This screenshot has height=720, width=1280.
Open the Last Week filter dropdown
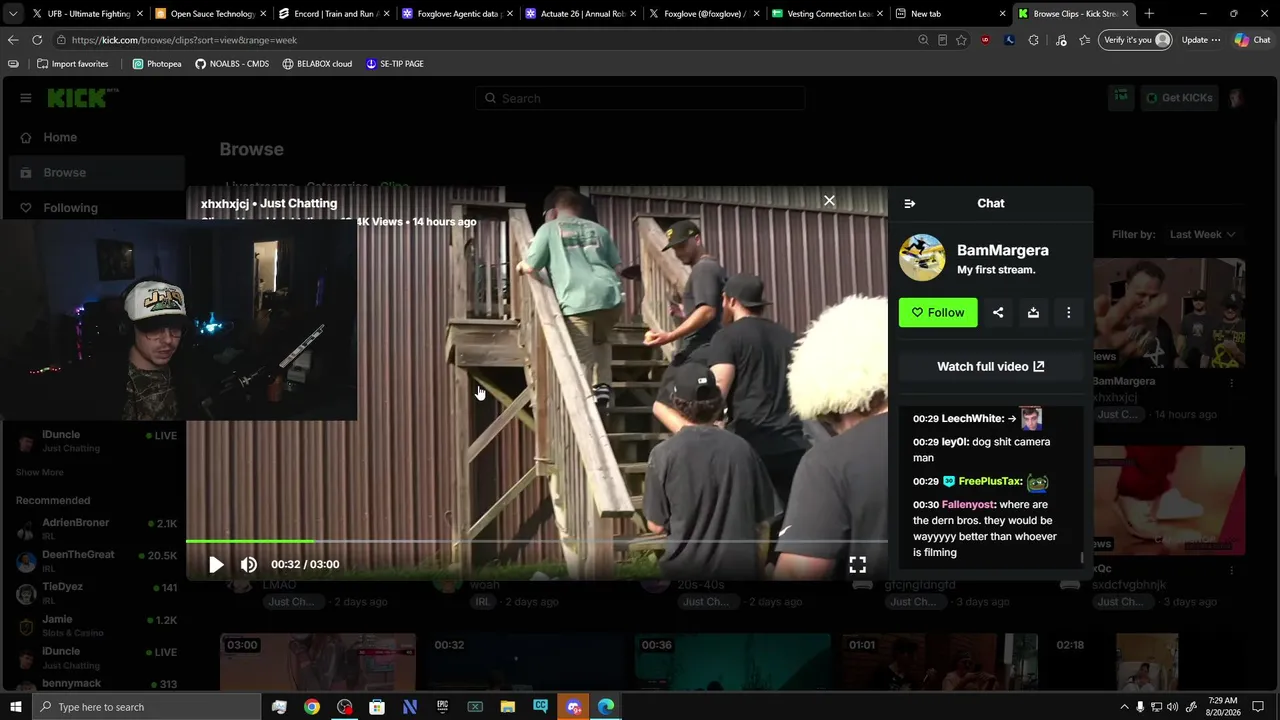(x=1202, y=234)
